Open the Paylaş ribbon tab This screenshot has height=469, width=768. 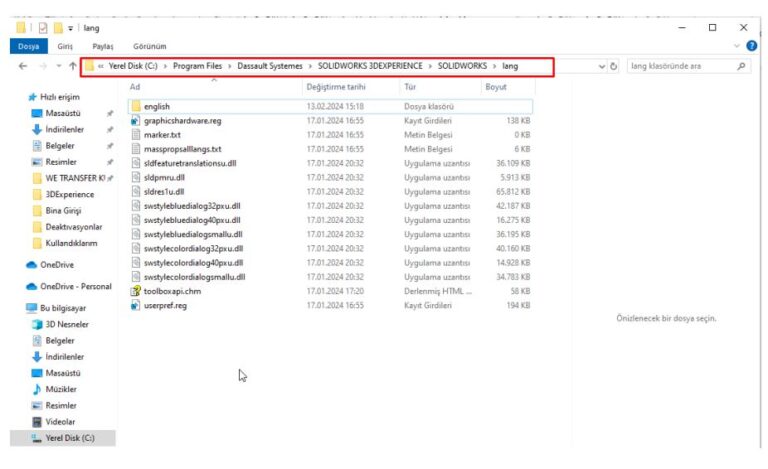[103, 46]
